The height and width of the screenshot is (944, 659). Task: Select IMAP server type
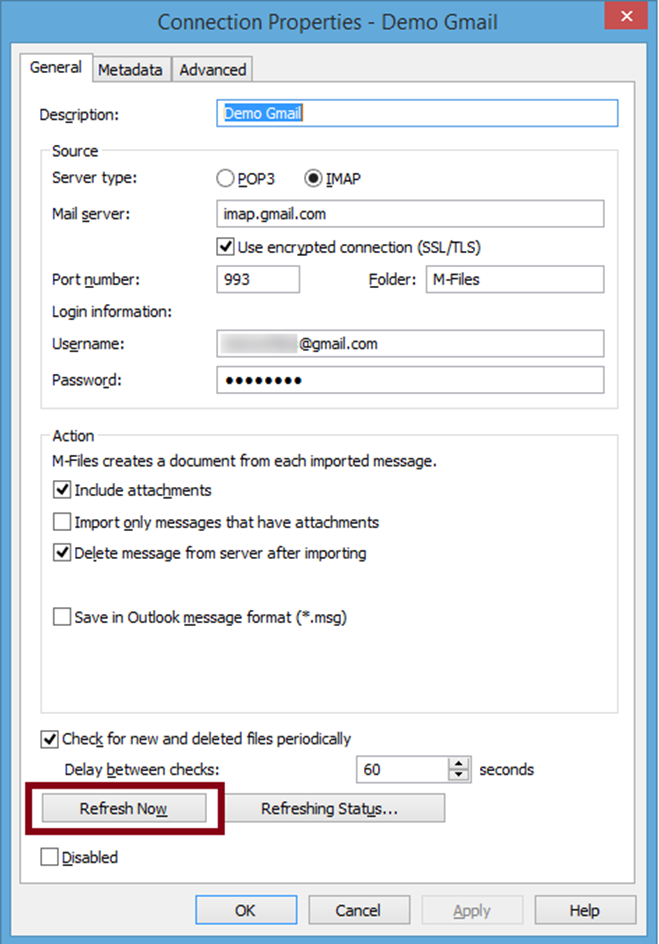pyautogui.click(x=313, y=179)
